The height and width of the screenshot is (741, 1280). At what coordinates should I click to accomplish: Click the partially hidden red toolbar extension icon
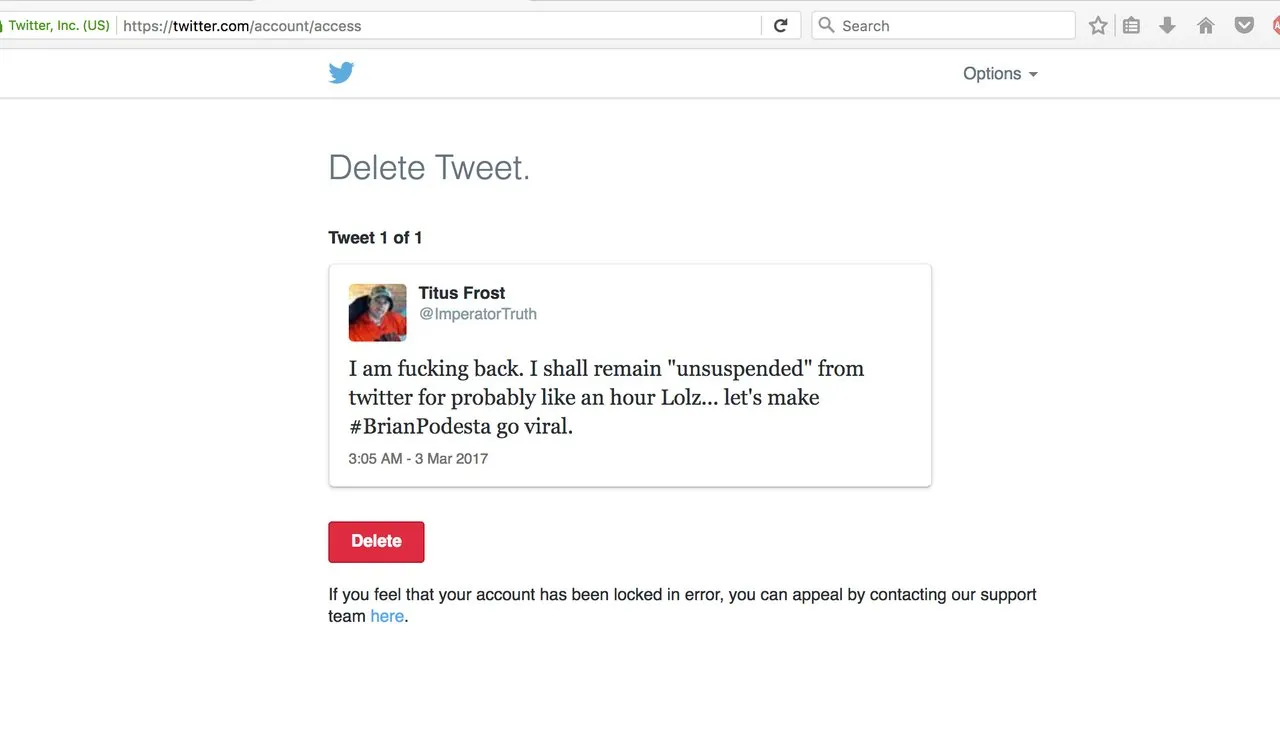[1275, 26]
